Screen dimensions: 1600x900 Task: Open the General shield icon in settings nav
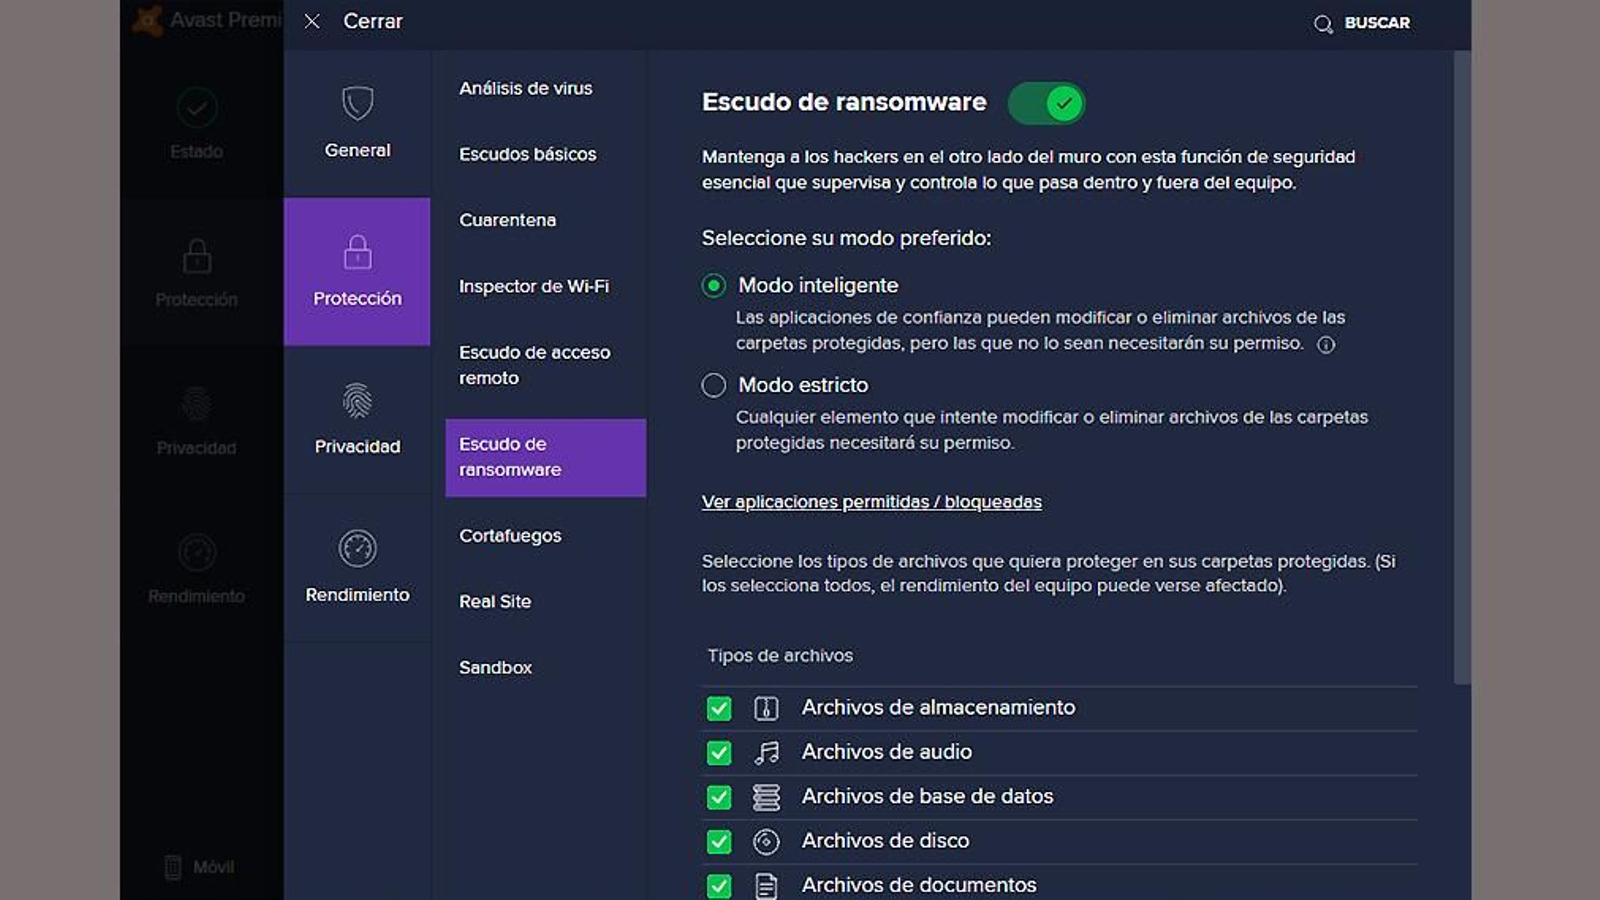357,101
